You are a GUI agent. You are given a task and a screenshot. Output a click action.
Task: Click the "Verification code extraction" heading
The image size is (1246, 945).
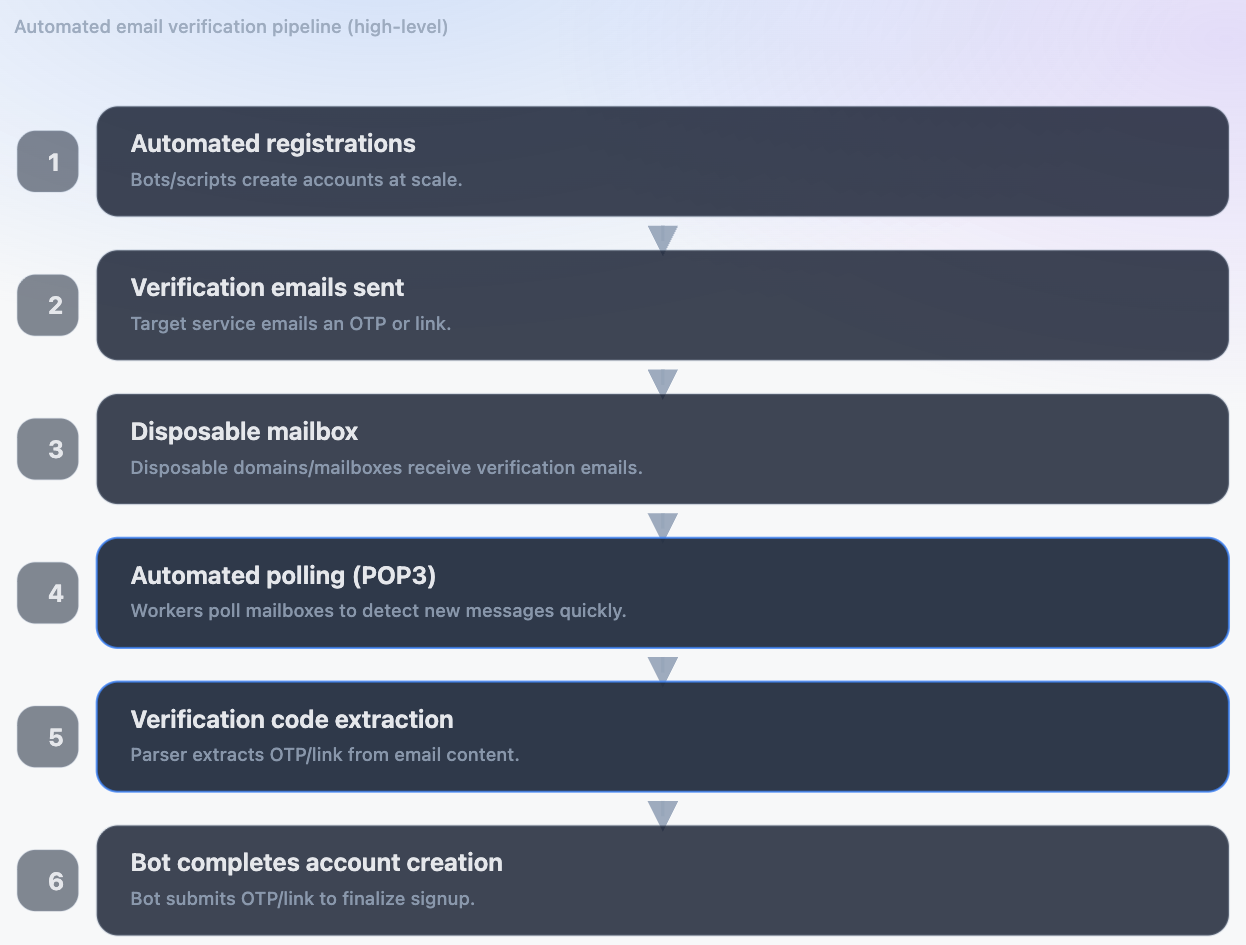point(292,720)
